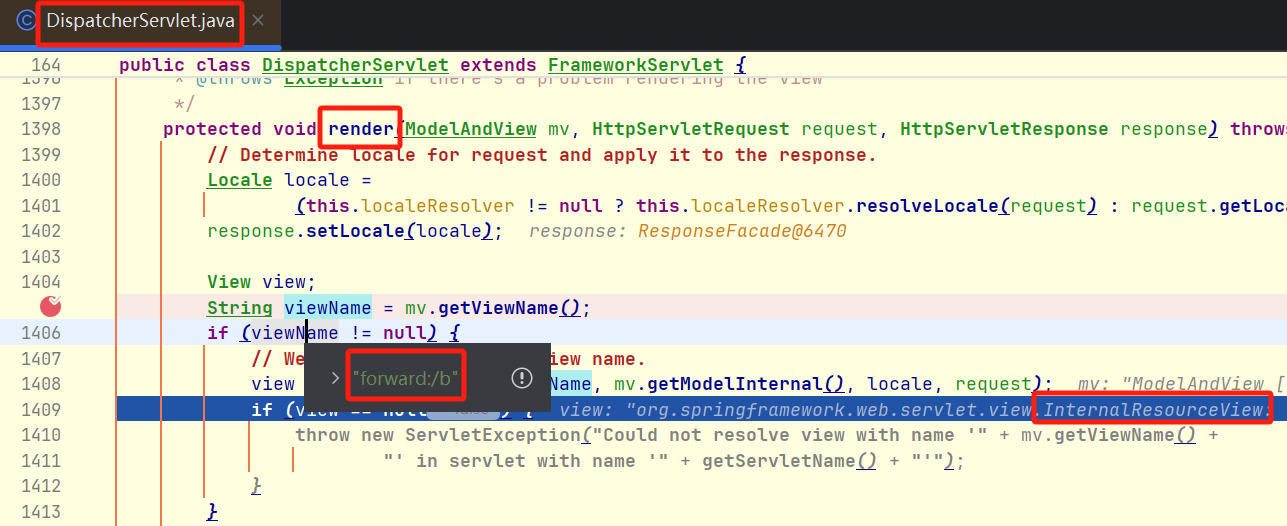Click gutter line number 1409
The width and height of the screenshot is (1287, 526).
pos(40,410)
